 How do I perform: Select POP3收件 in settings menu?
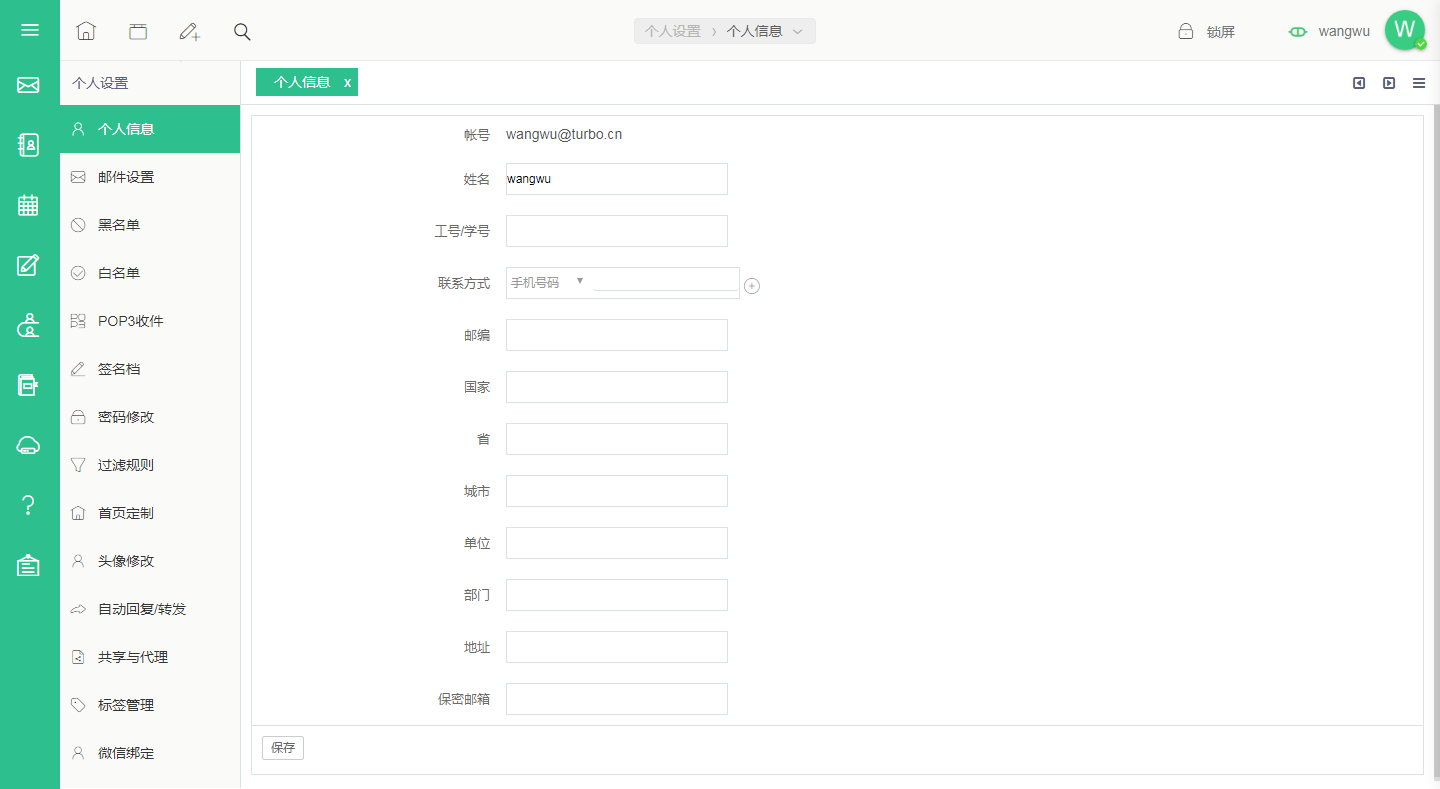150,321
